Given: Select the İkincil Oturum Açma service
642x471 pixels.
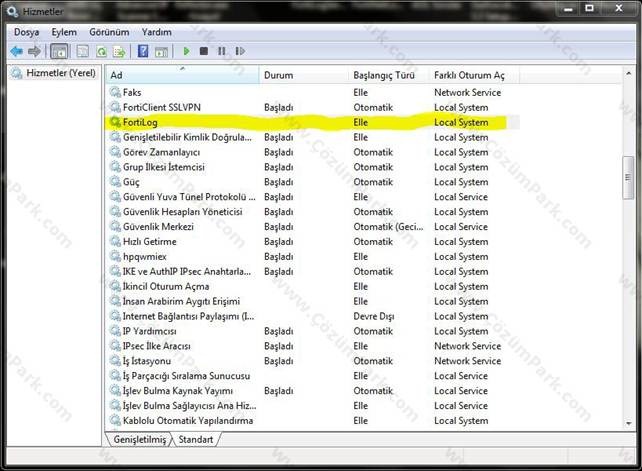Looking at the screenshot, I should tap(313, 286).
